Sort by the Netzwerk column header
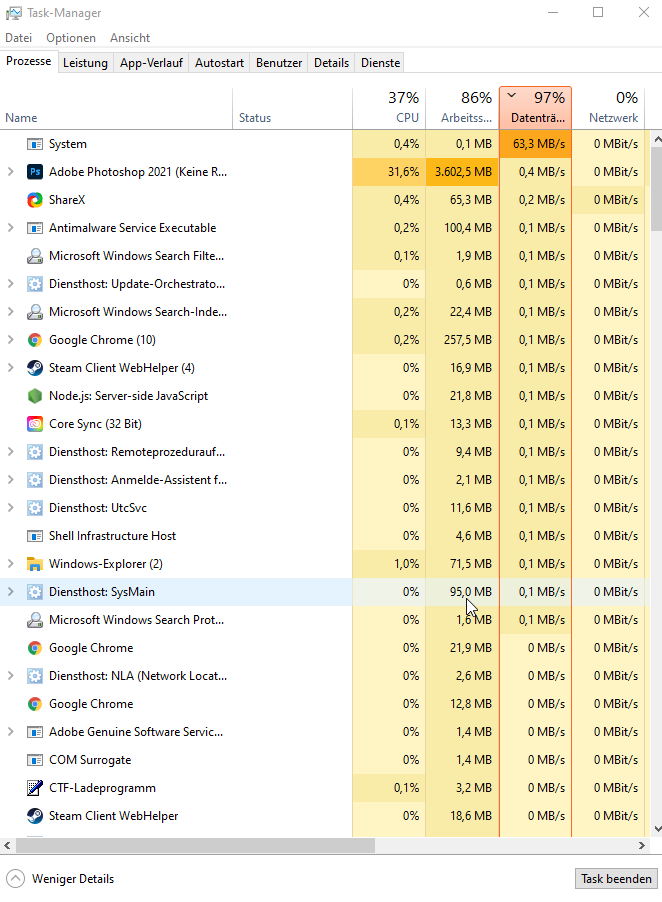The width and height of the screenshot is (662, 902). 609,108
